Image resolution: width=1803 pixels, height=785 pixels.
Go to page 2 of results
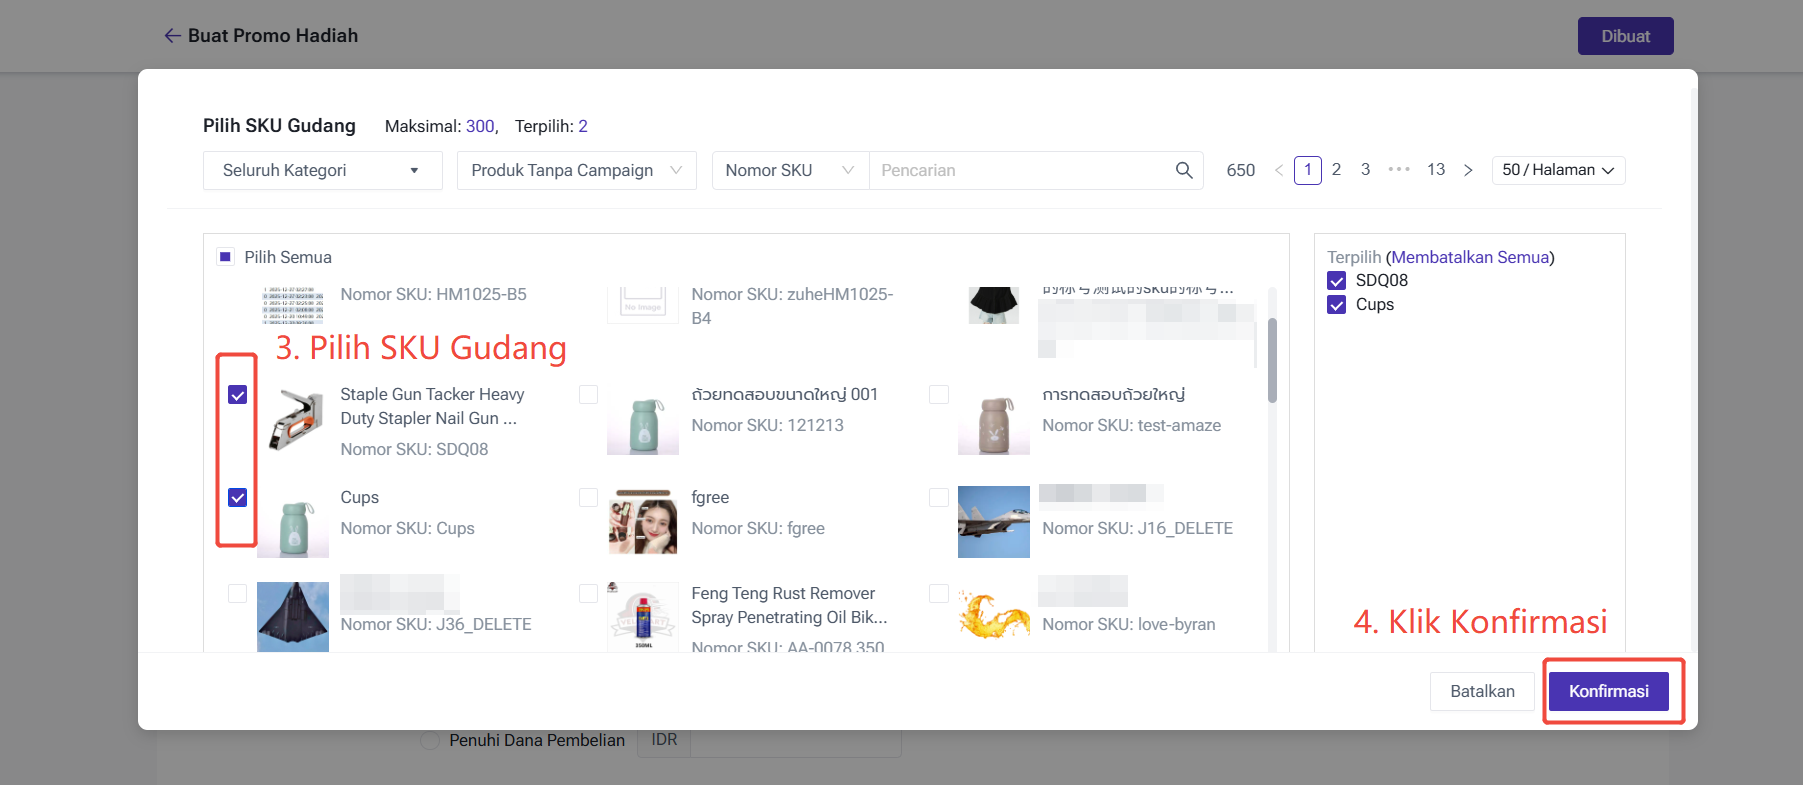[1336, 170]
